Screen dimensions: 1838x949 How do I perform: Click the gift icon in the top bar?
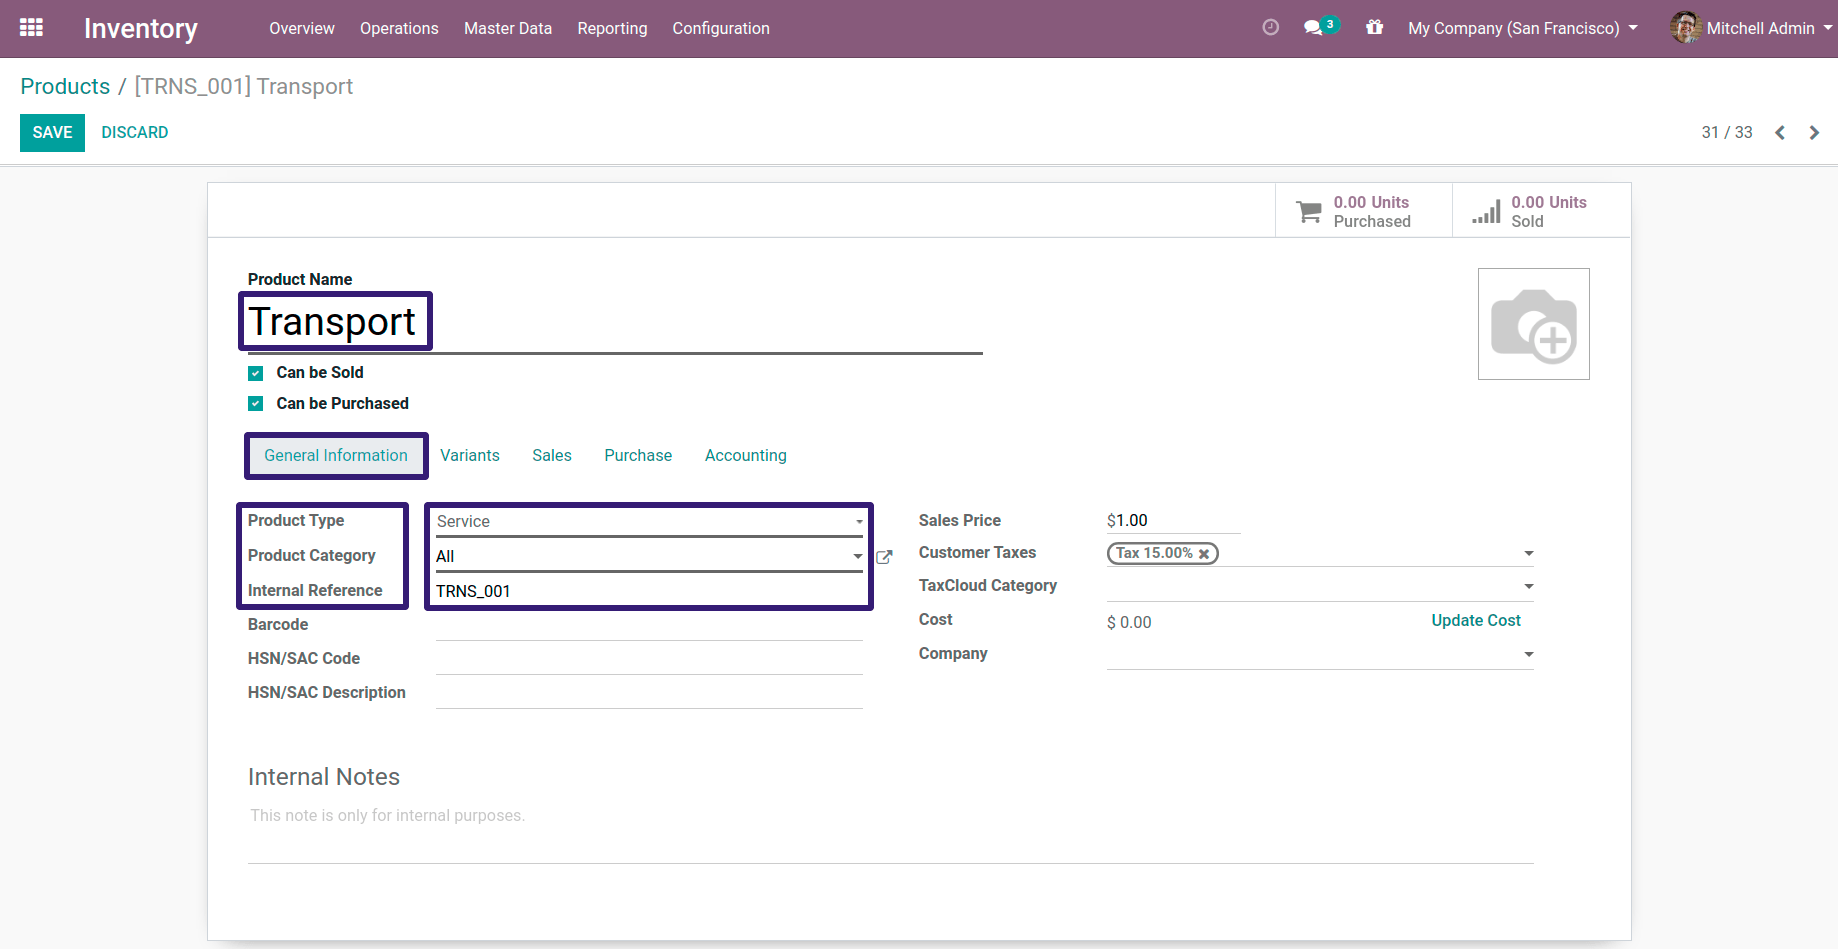[1375, 28]
